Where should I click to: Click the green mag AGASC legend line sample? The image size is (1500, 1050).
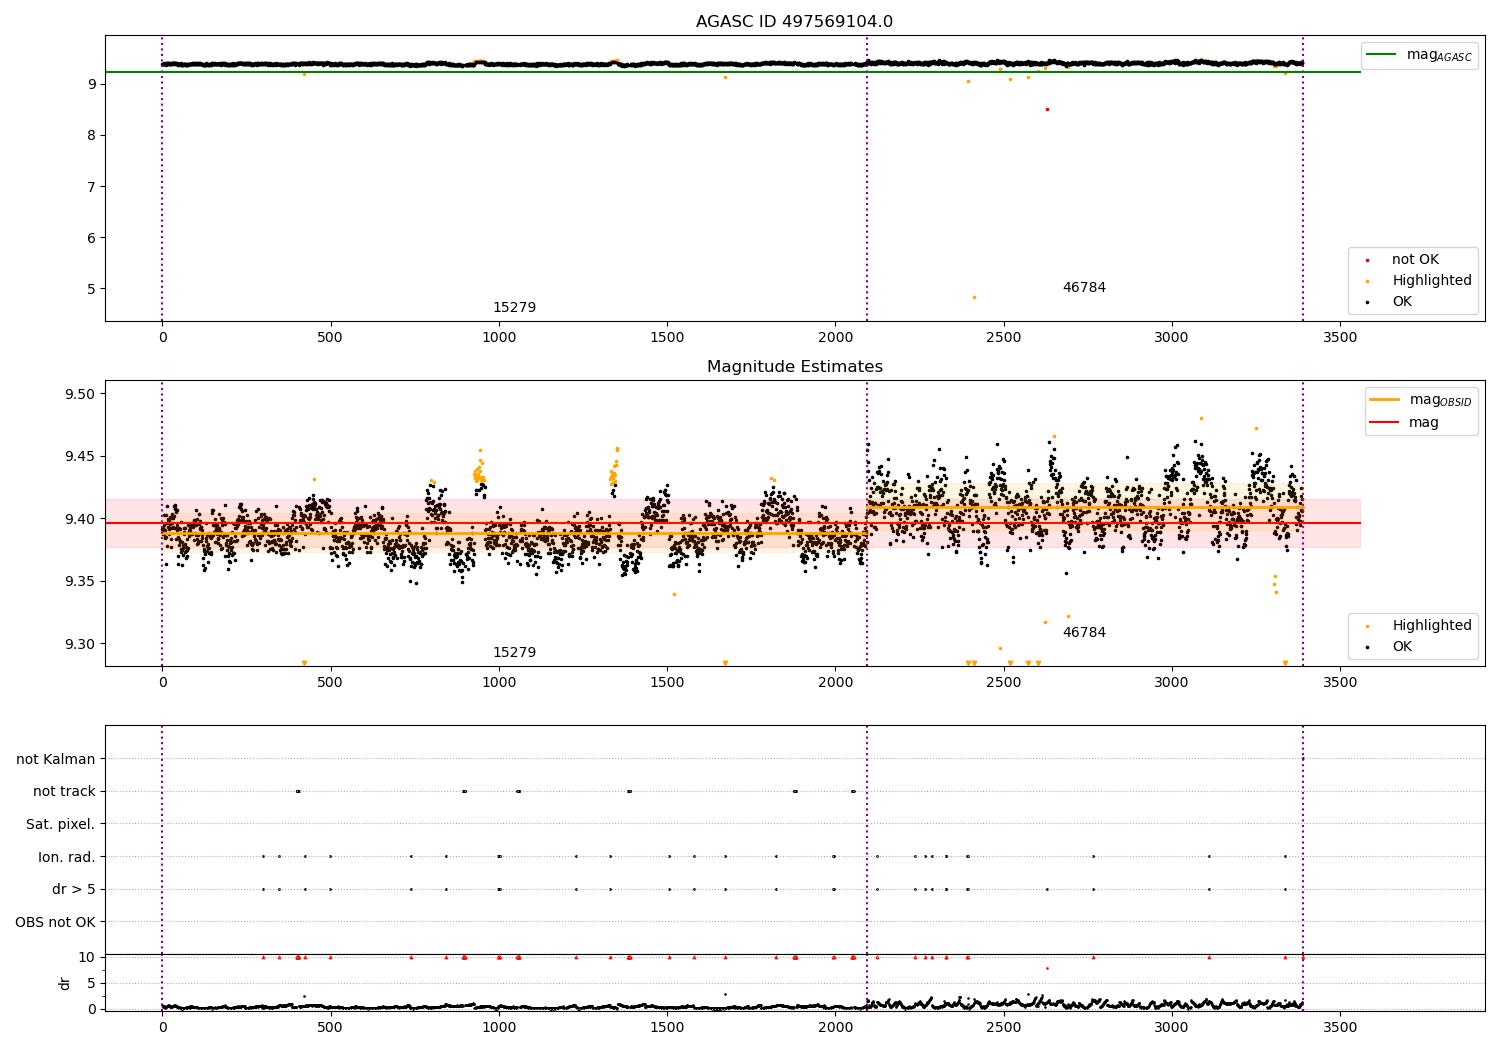coord(1383,55)
